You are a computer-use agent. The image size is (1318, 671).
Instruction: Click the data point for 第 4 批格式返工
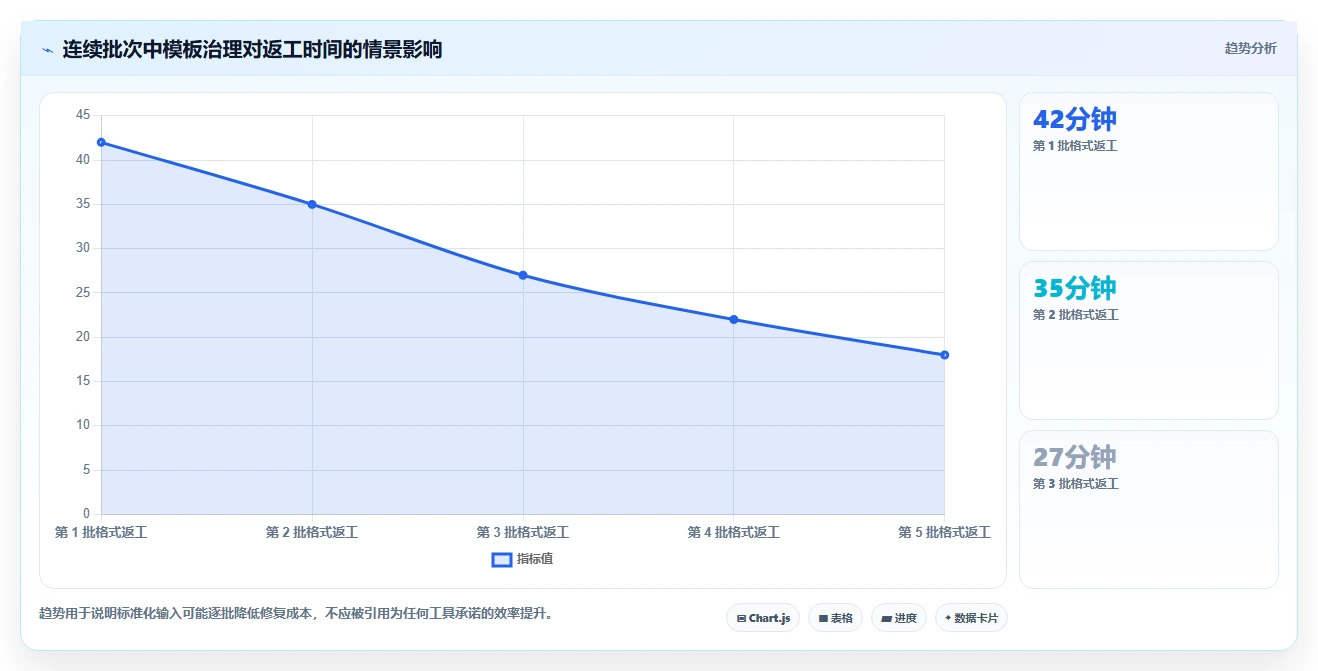734,319
